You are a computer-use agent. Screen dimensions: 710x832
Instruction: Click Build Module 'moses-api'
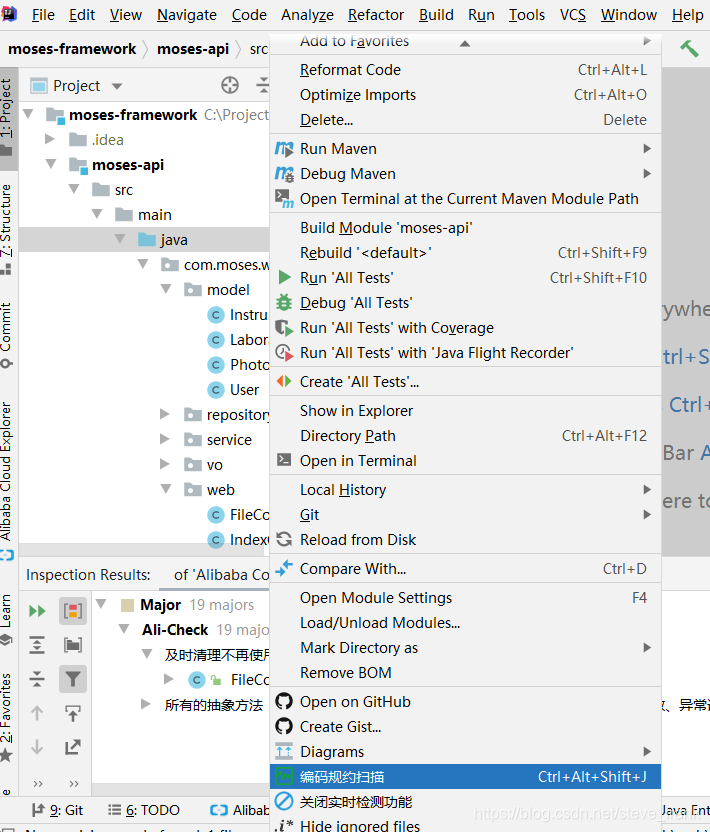(465, 228)
